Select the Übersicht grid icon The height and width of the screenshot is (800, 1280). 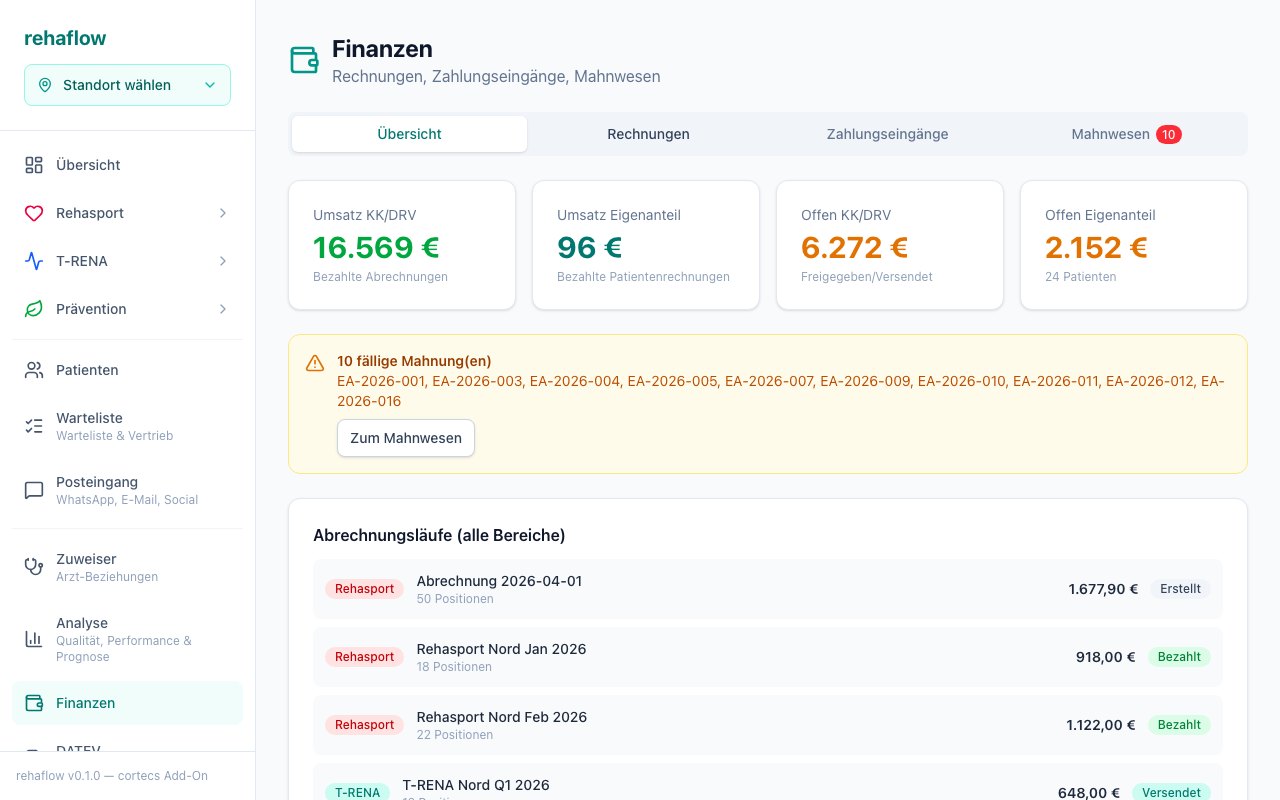click(33, 164)
